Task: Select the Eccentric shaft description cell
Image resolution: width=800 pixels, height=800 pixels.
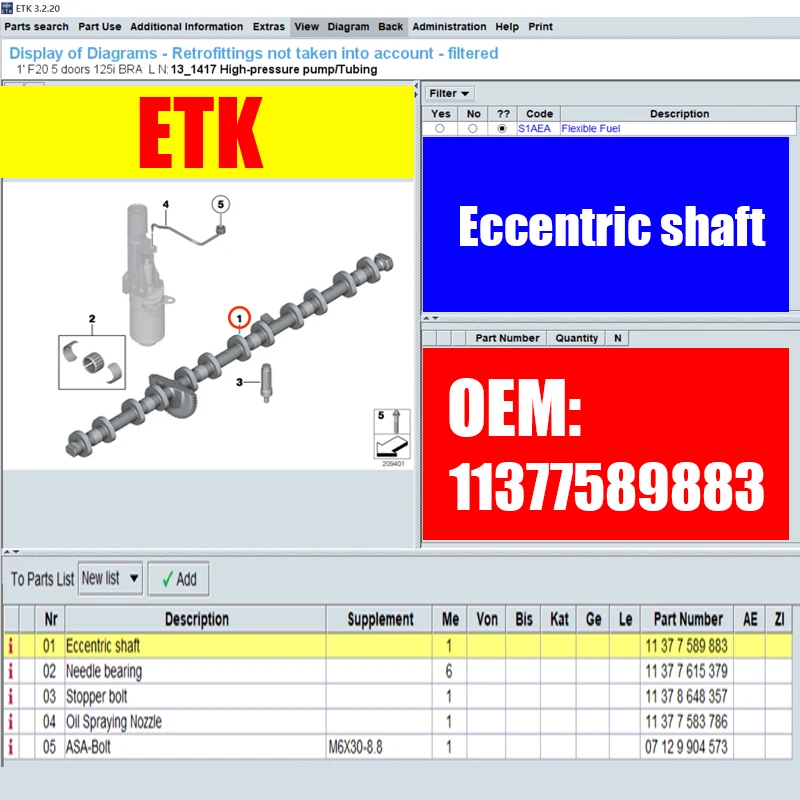Action: [x=195, y=646]
